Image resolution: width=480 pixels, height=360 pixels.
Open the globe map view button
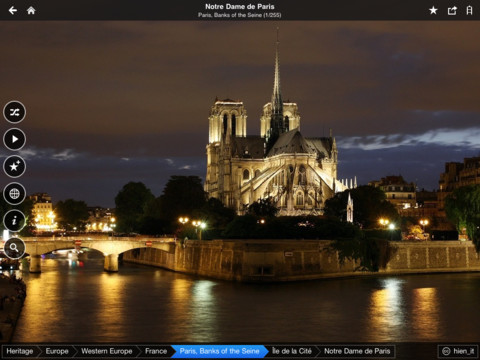[x=14, y=193]
